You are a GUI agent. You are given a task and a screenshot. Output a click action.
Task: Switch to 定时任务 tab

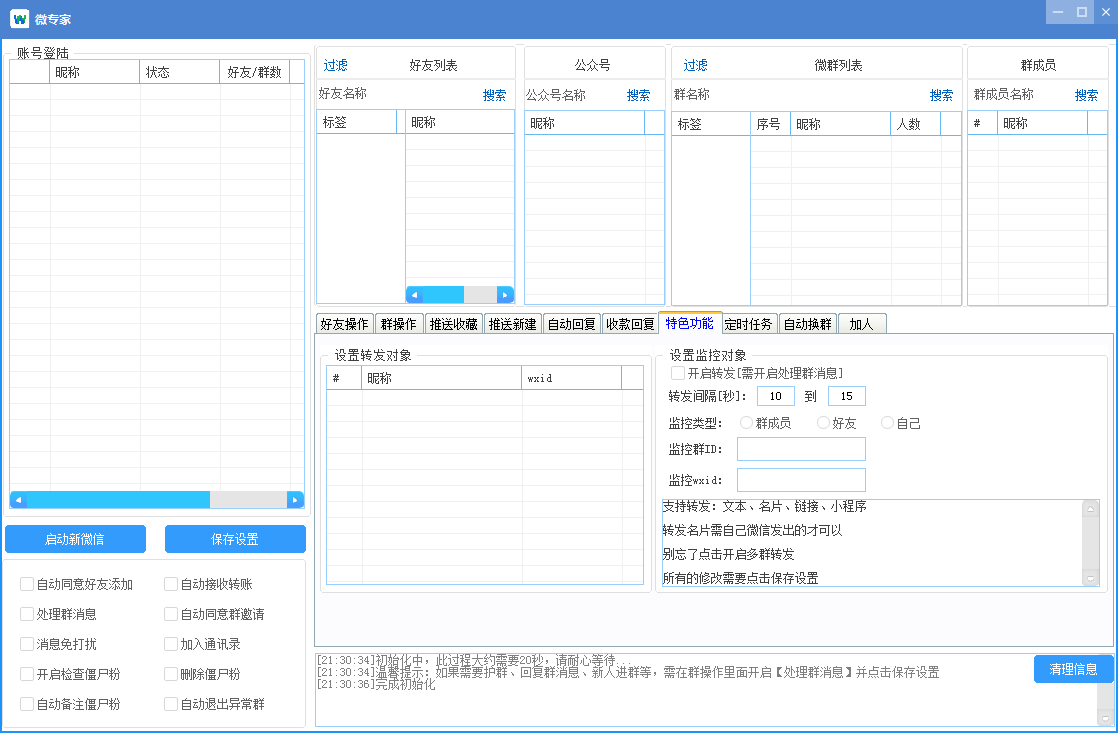click(x=748, y=324)
